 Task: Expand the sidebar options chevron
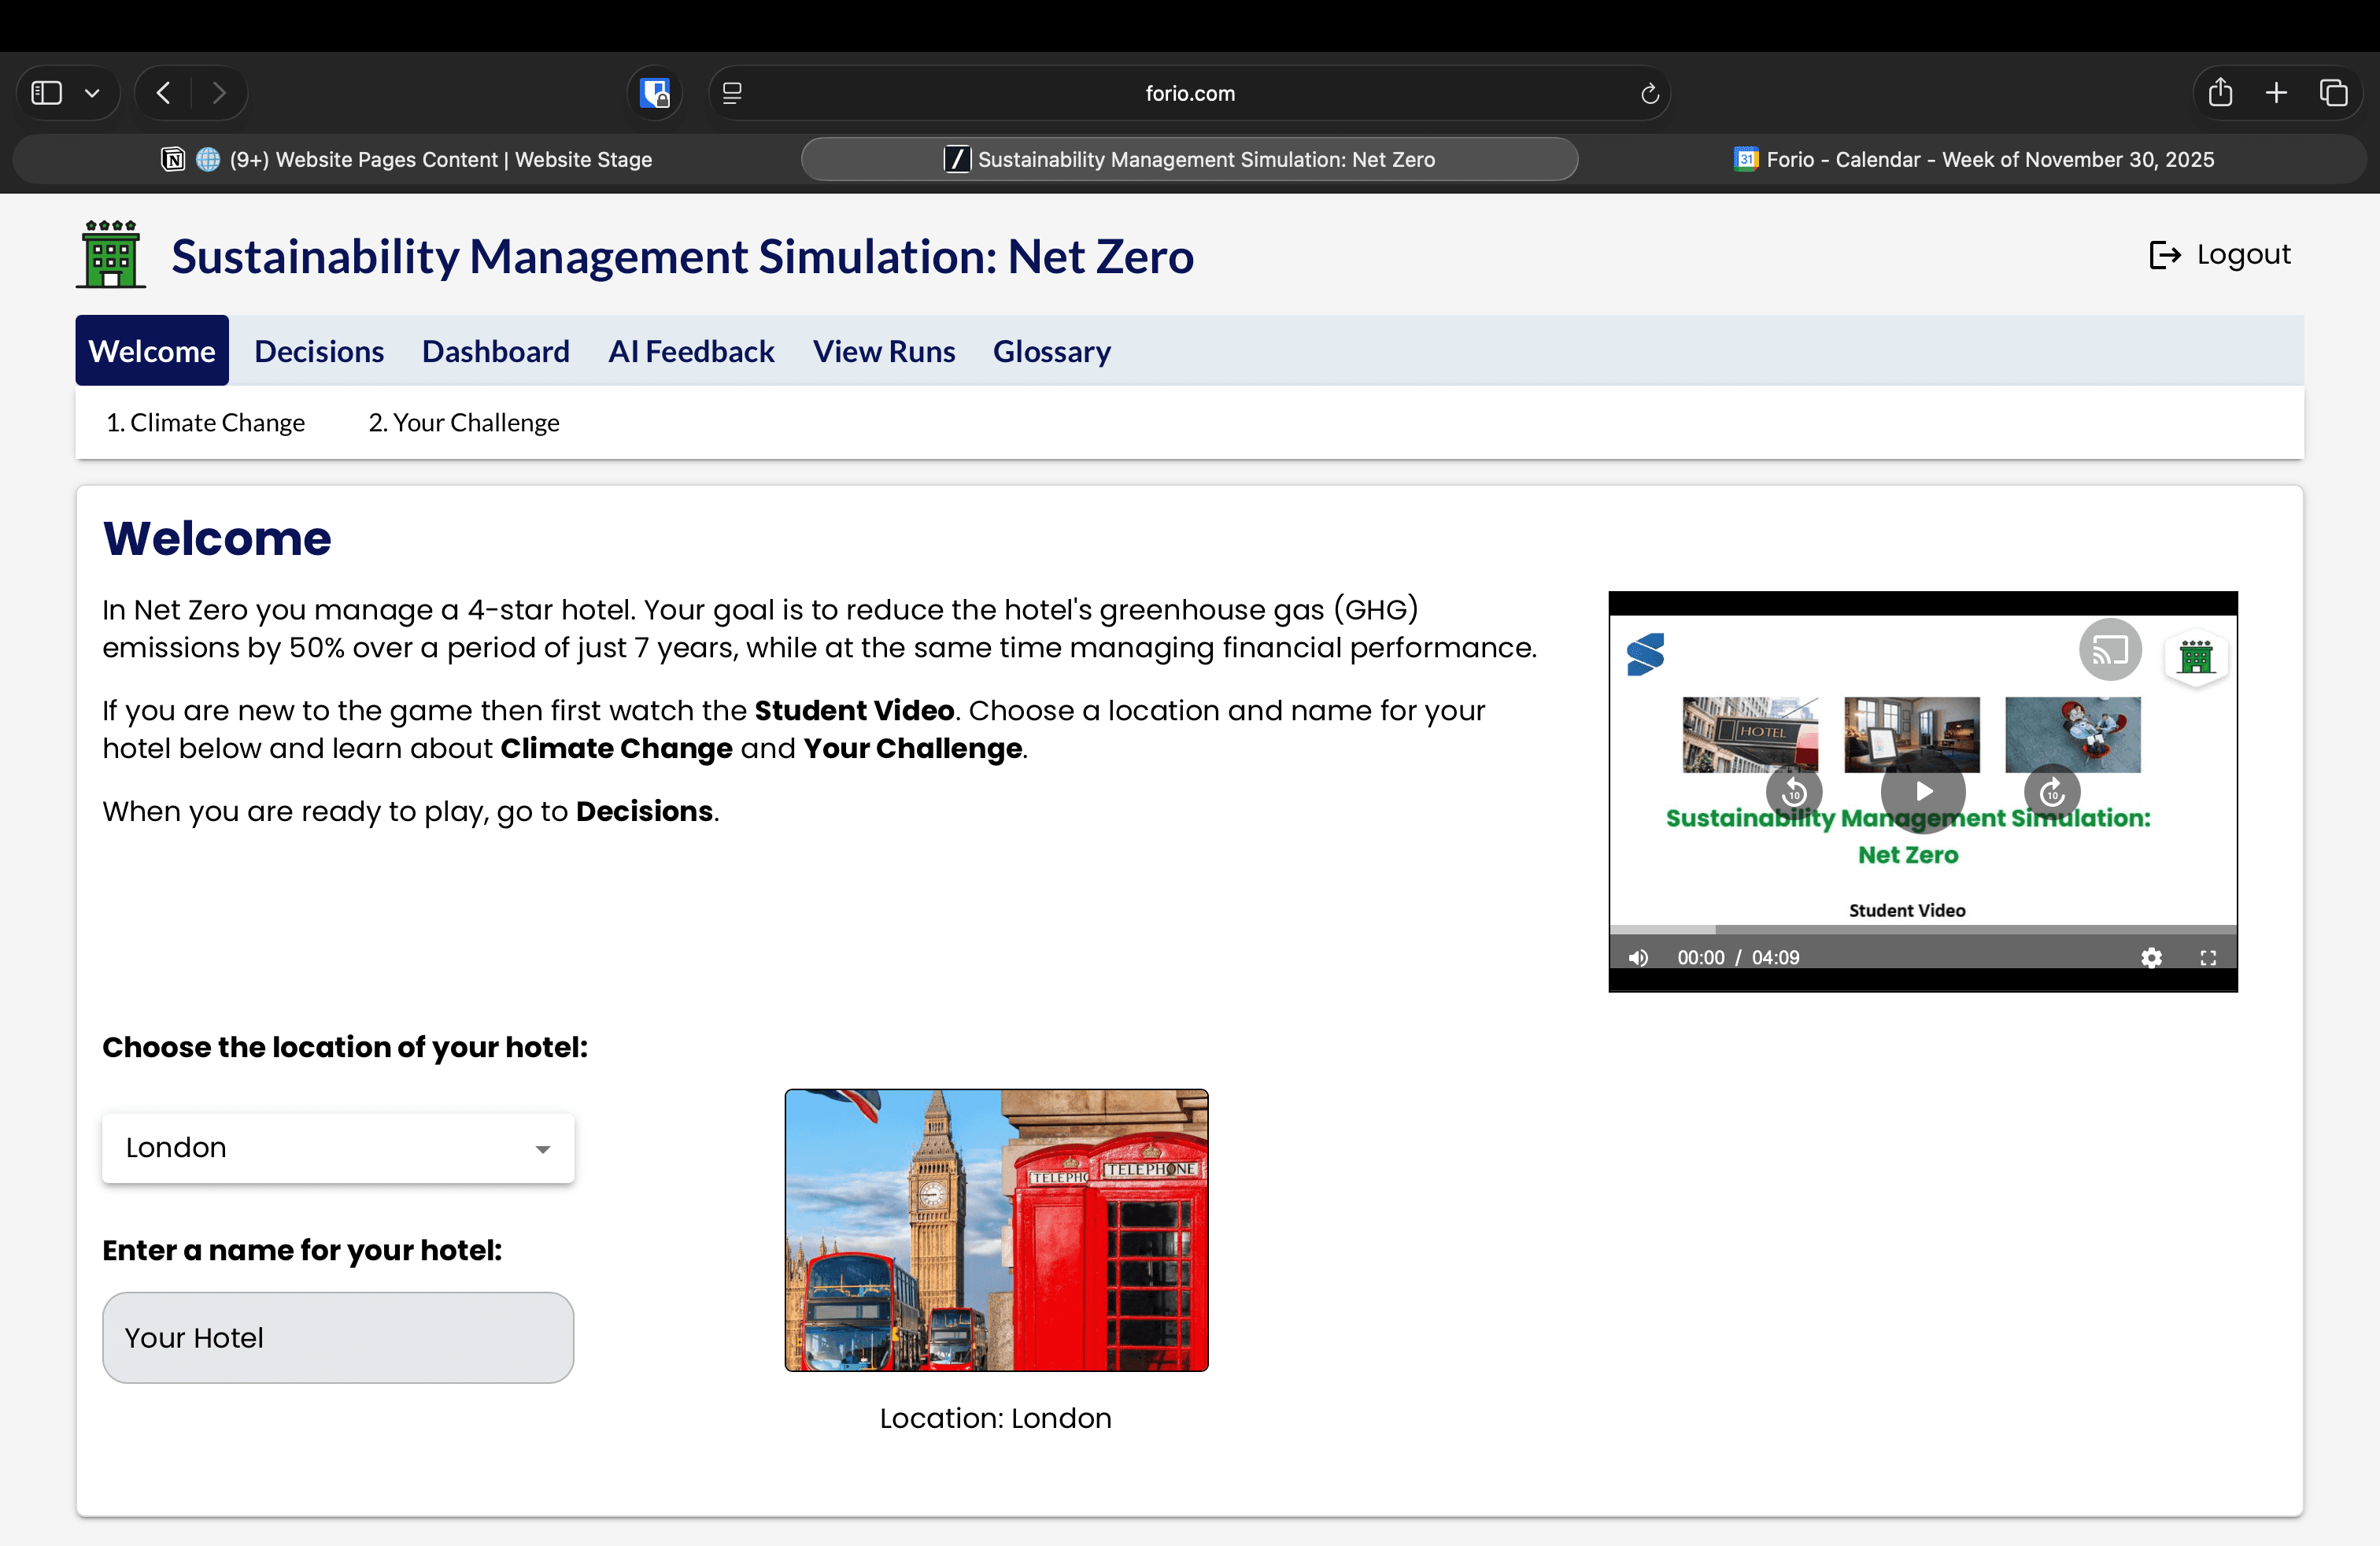click(x=92, y=93)
